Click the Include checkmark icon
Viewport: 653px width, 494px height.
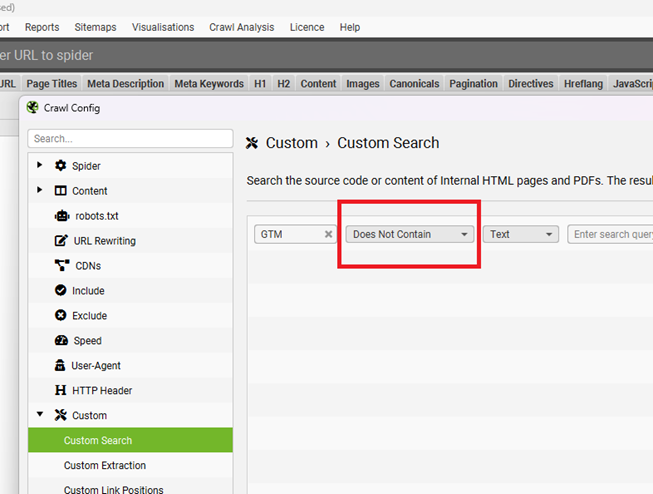(60, 290)
